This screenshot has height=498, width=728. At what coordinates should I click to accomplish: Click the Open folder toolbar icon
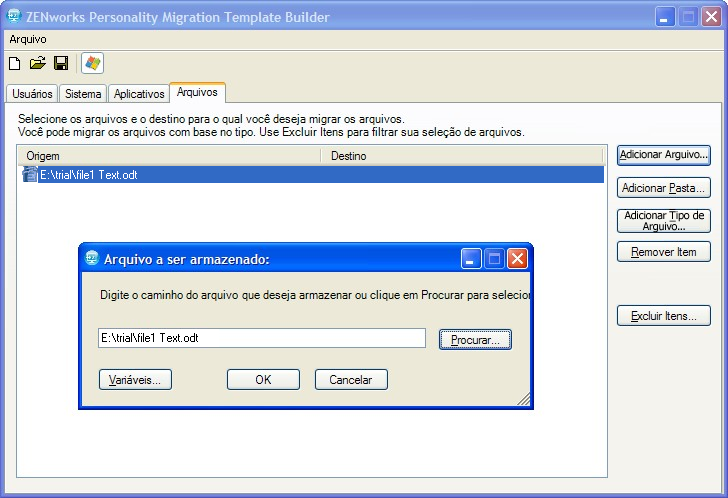pos(38,63)
